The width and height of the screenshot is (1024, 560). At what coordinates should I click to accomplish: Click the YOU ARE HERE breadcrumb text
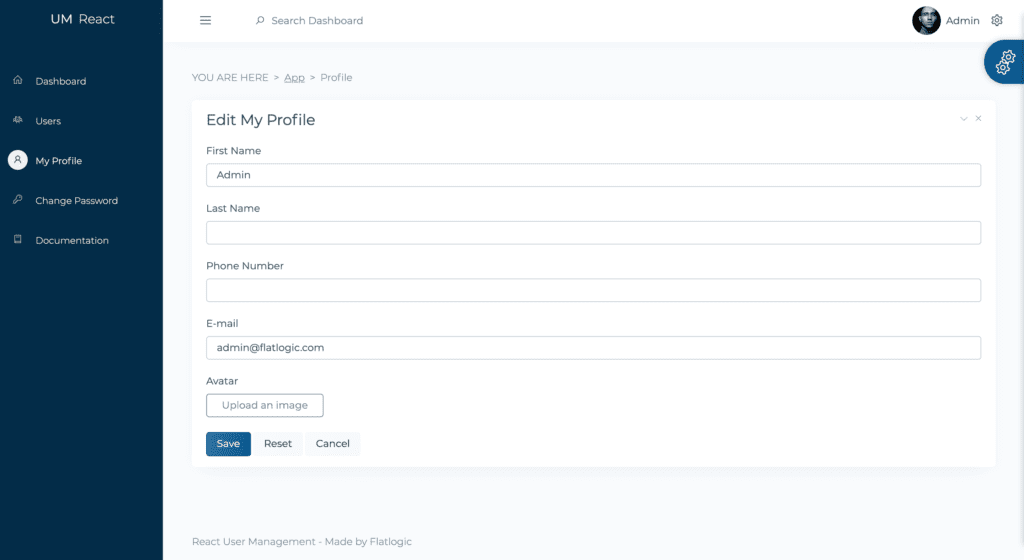230,77
